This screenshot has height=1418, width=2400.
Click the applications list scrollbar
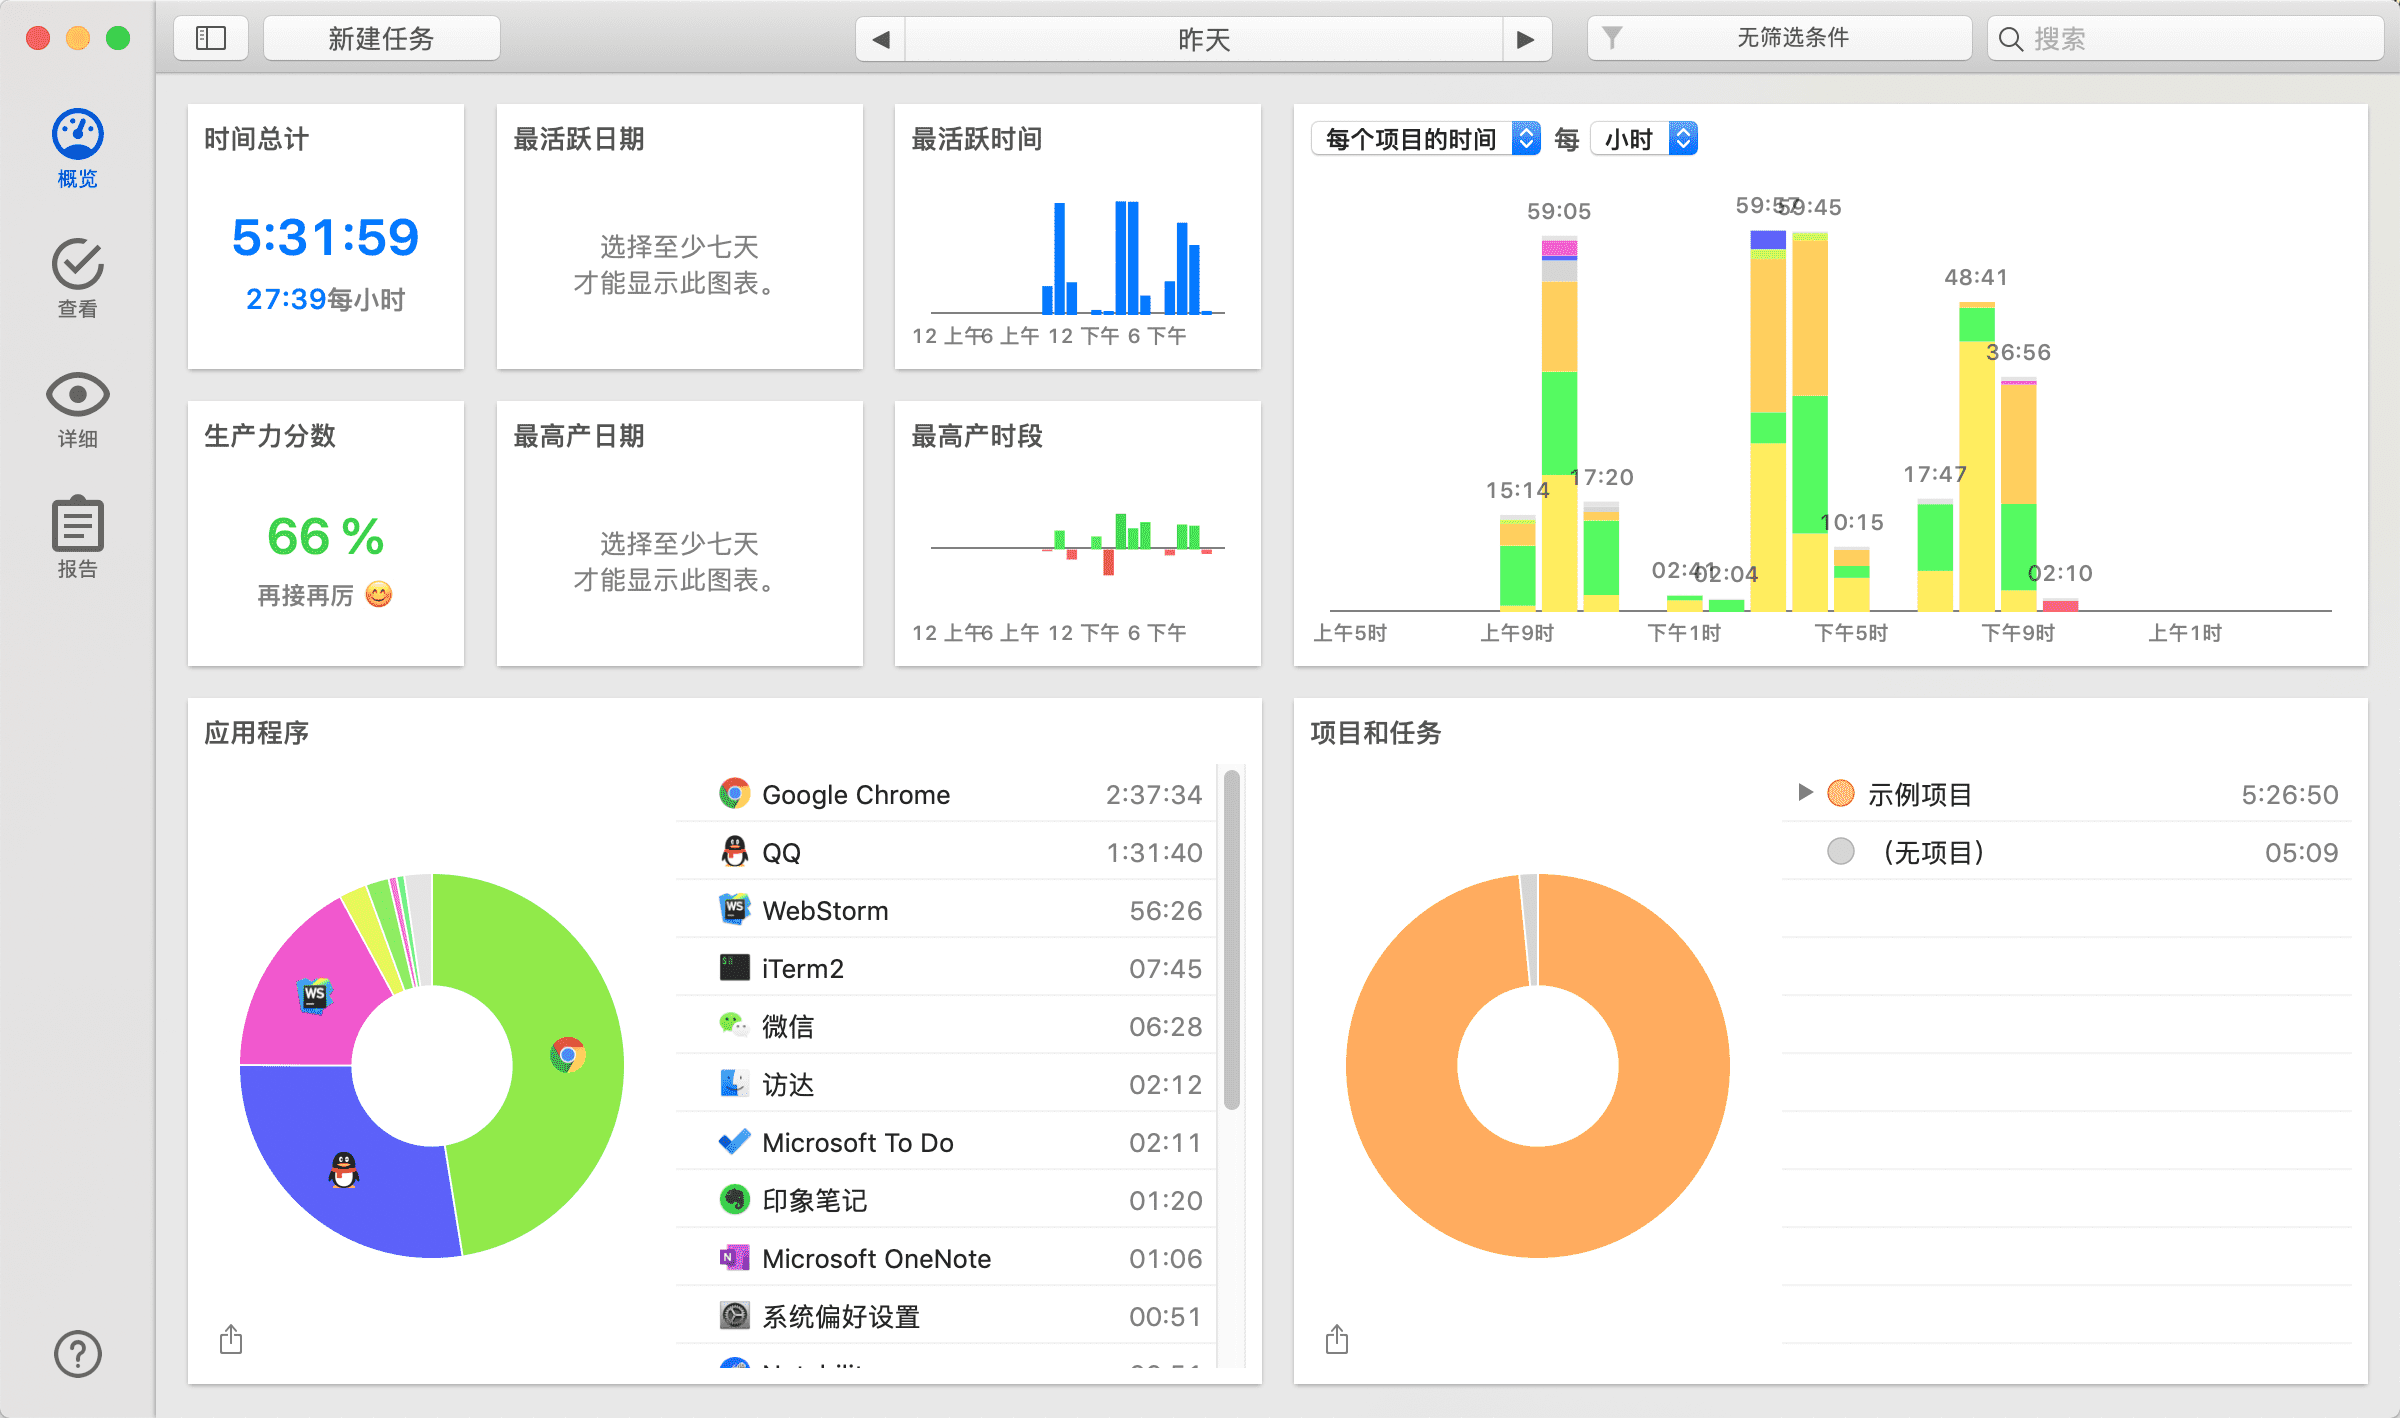pos(1232,940)
